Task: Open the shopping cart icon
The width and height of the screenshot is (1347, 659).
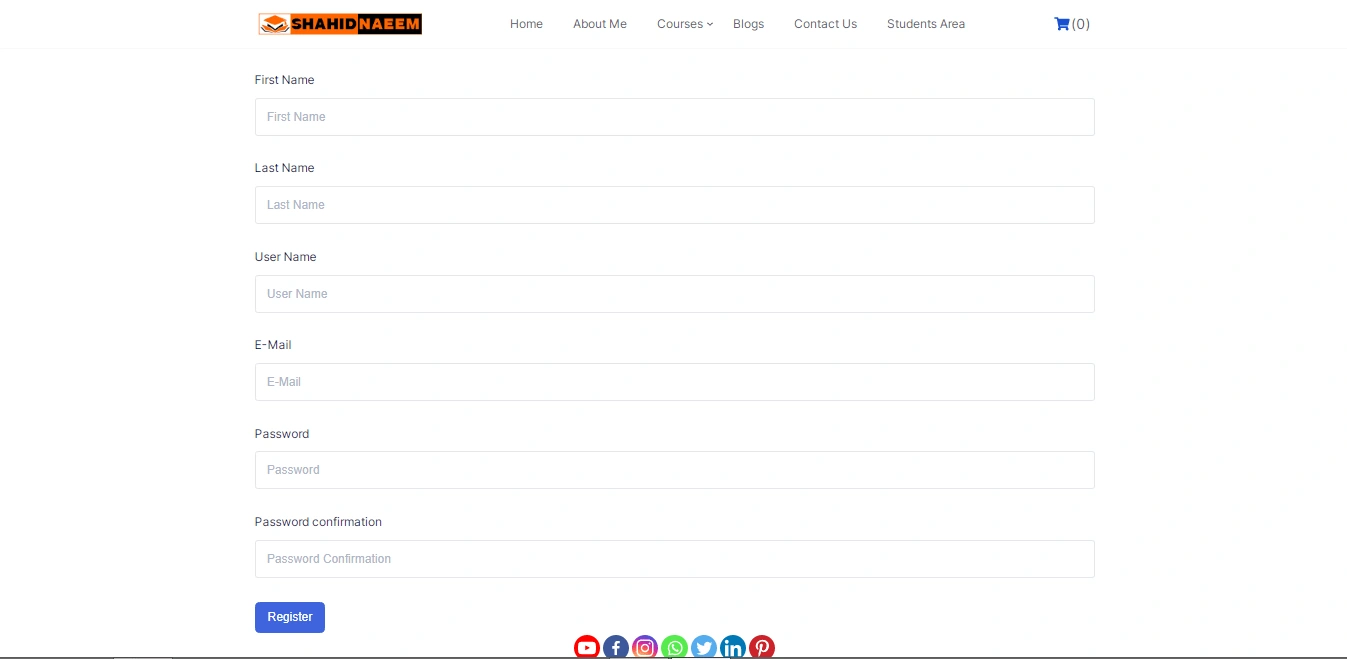Action: 1062,24
